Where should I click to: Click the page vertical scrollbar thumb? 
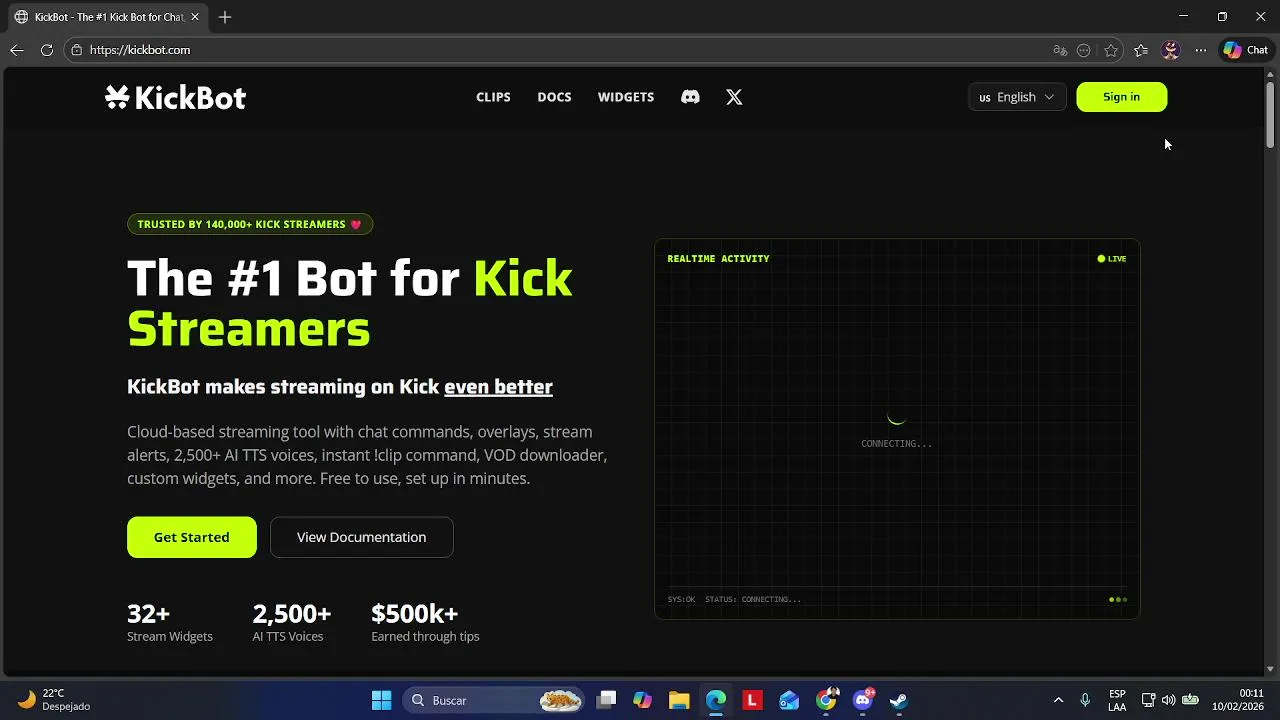pos(1270,115)
